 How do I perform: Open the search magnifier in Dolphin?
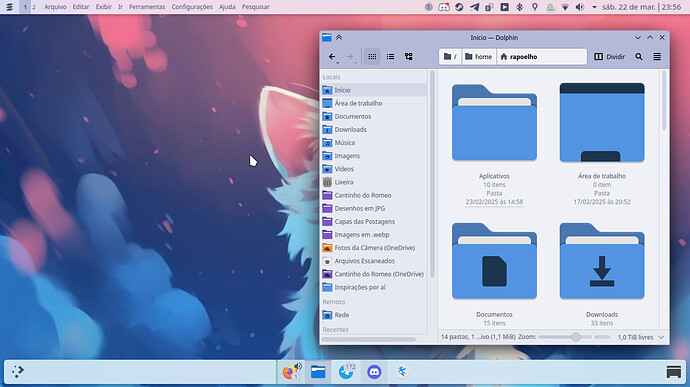[x=639, y=57]
